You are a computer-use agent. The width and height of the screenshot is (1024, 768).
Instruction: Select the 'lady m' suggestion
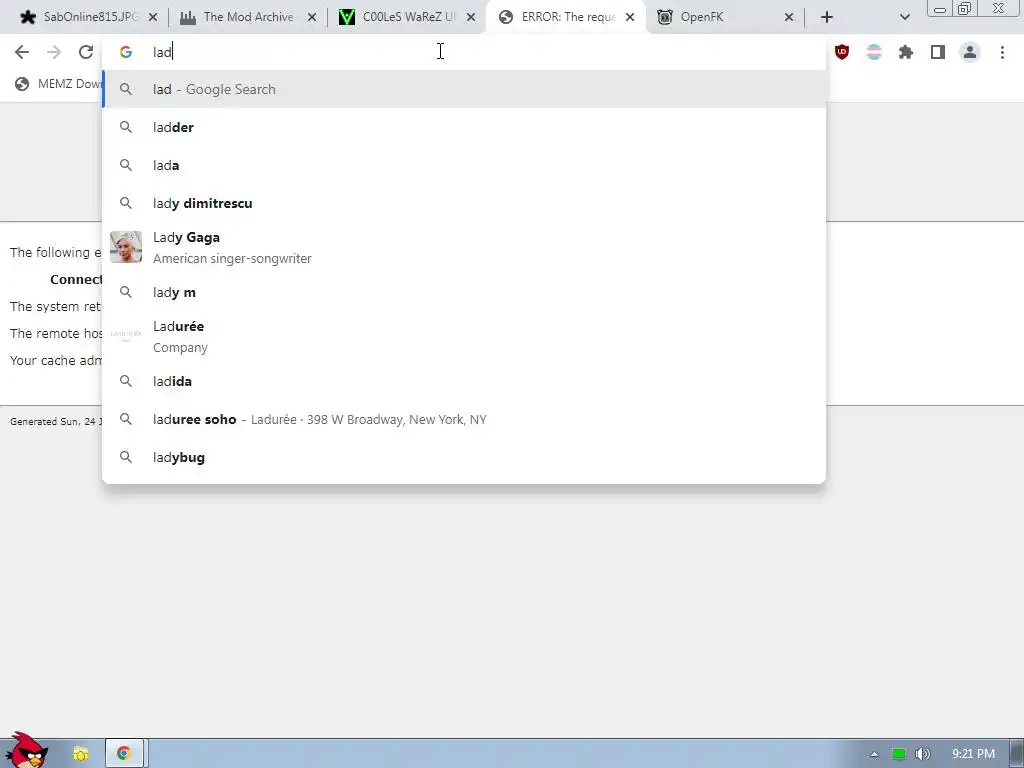click(x=464, y=292)
